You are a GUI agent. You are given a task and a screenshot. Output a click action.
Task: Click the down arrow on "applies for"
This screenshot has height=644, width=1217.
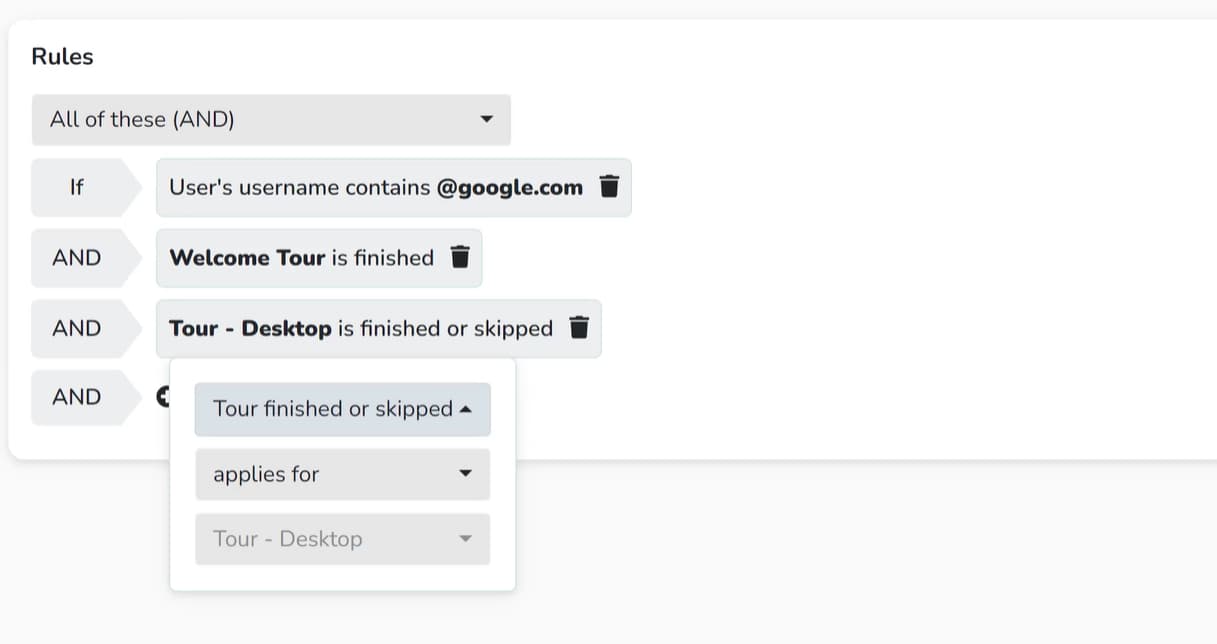coord(466,474)
